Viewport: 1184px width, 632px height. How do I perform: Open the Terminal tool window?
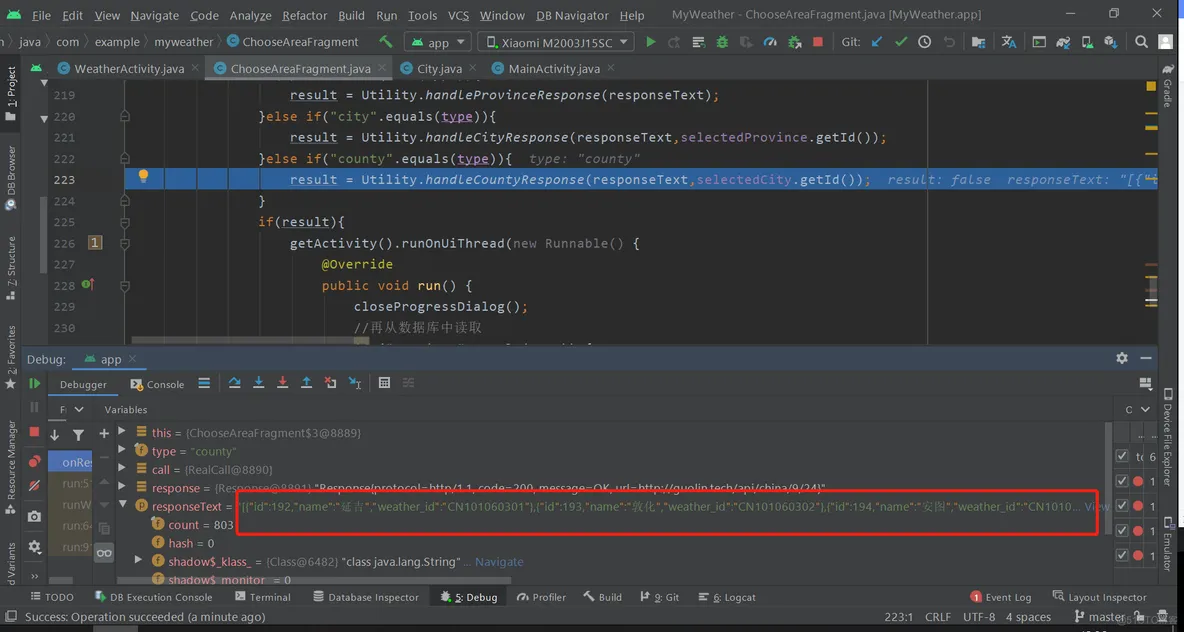[x=262, y=597]
